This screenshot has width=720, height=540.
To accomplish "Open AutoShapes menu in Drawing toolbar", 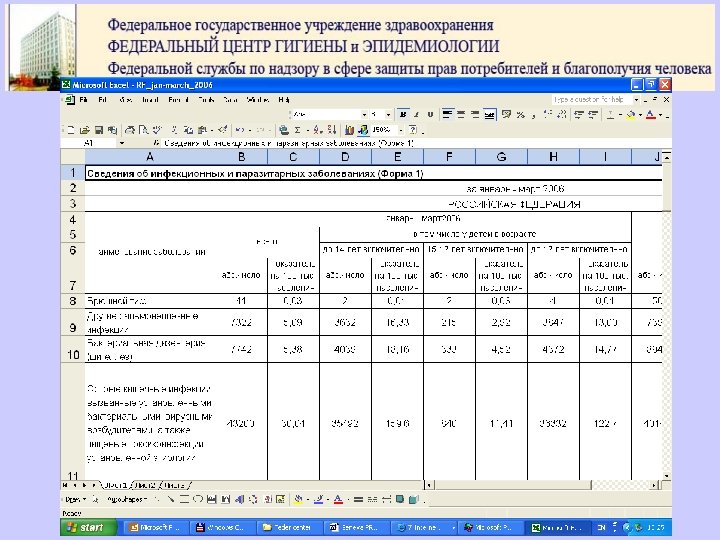I will (127, 499).
